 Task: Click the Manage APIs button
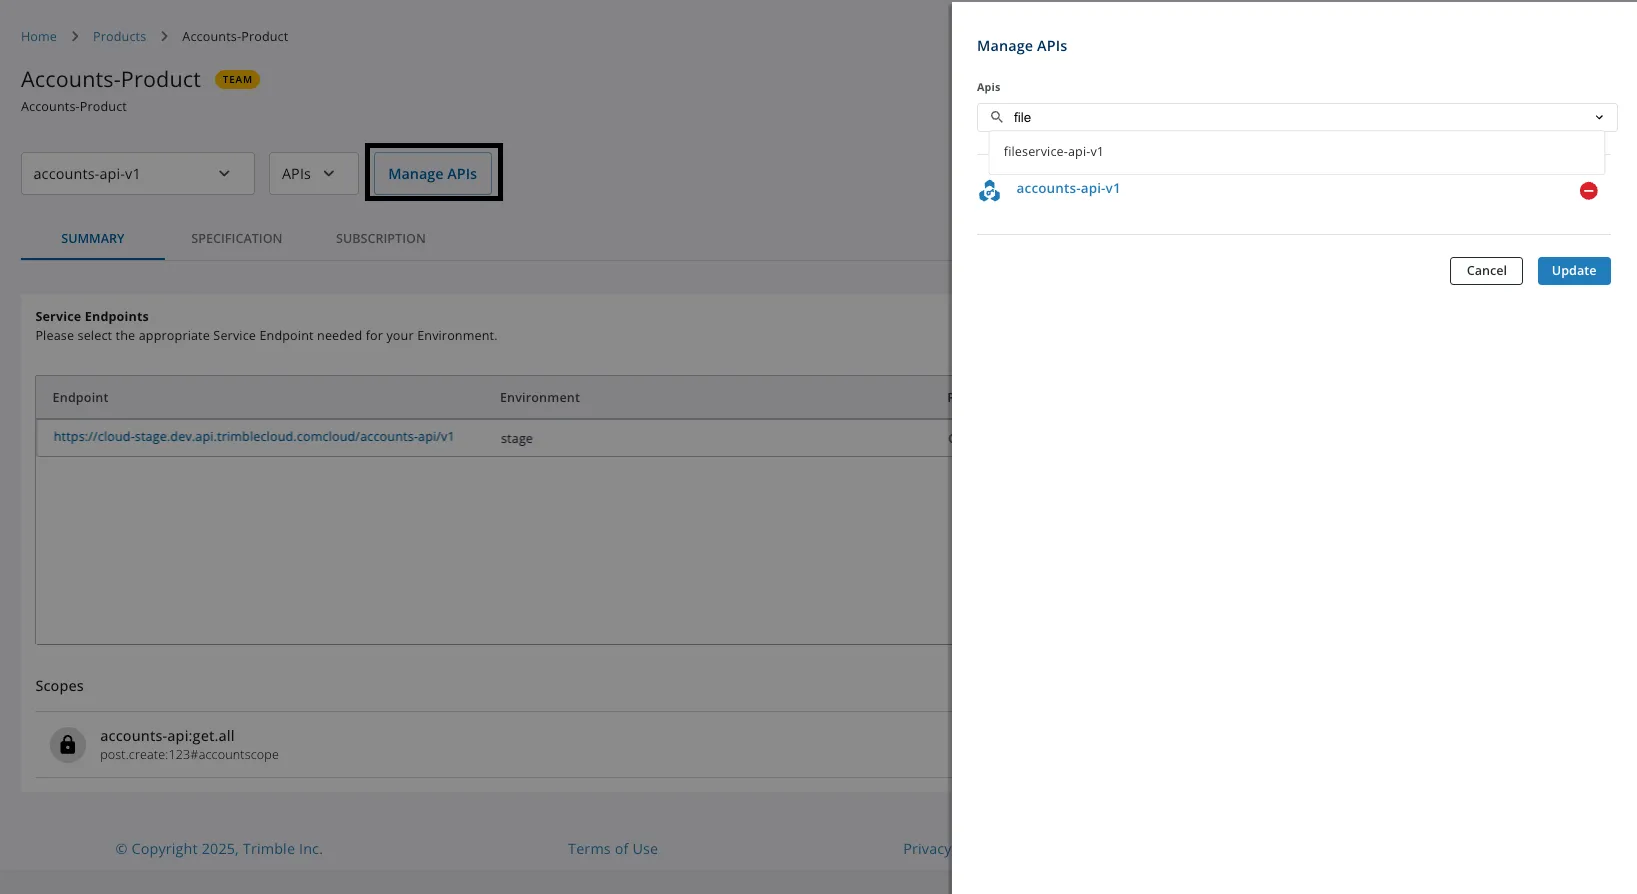pyautogui.click(x=433, y=174)
